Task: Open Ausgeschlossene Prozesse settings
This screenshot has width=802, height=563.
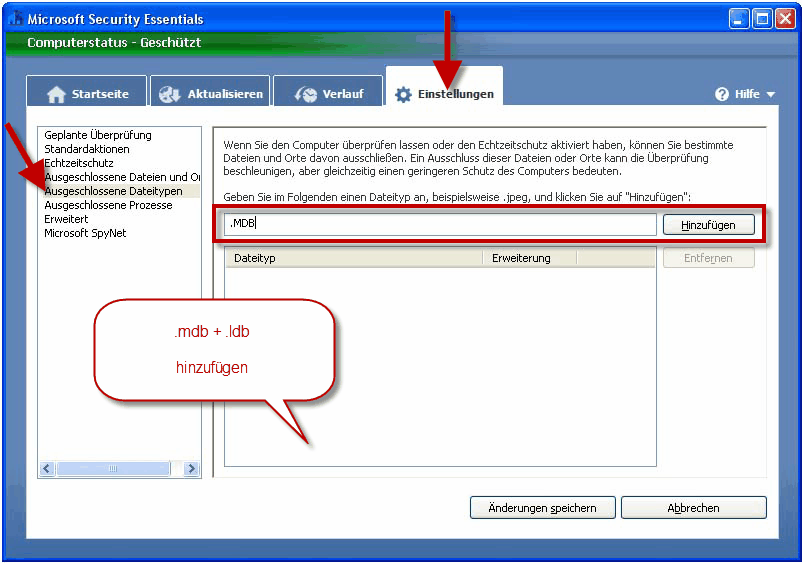Action: pyautogui.click(x=108, y=205)
